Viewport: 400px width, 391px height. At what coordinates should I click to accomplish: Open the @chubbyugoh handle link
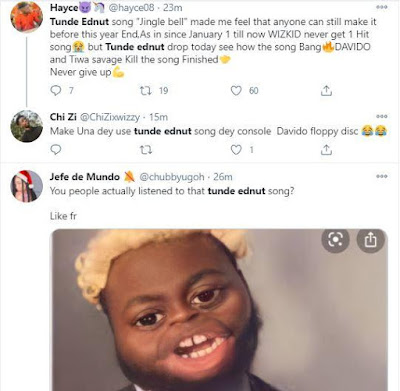[x=172, y=177]
